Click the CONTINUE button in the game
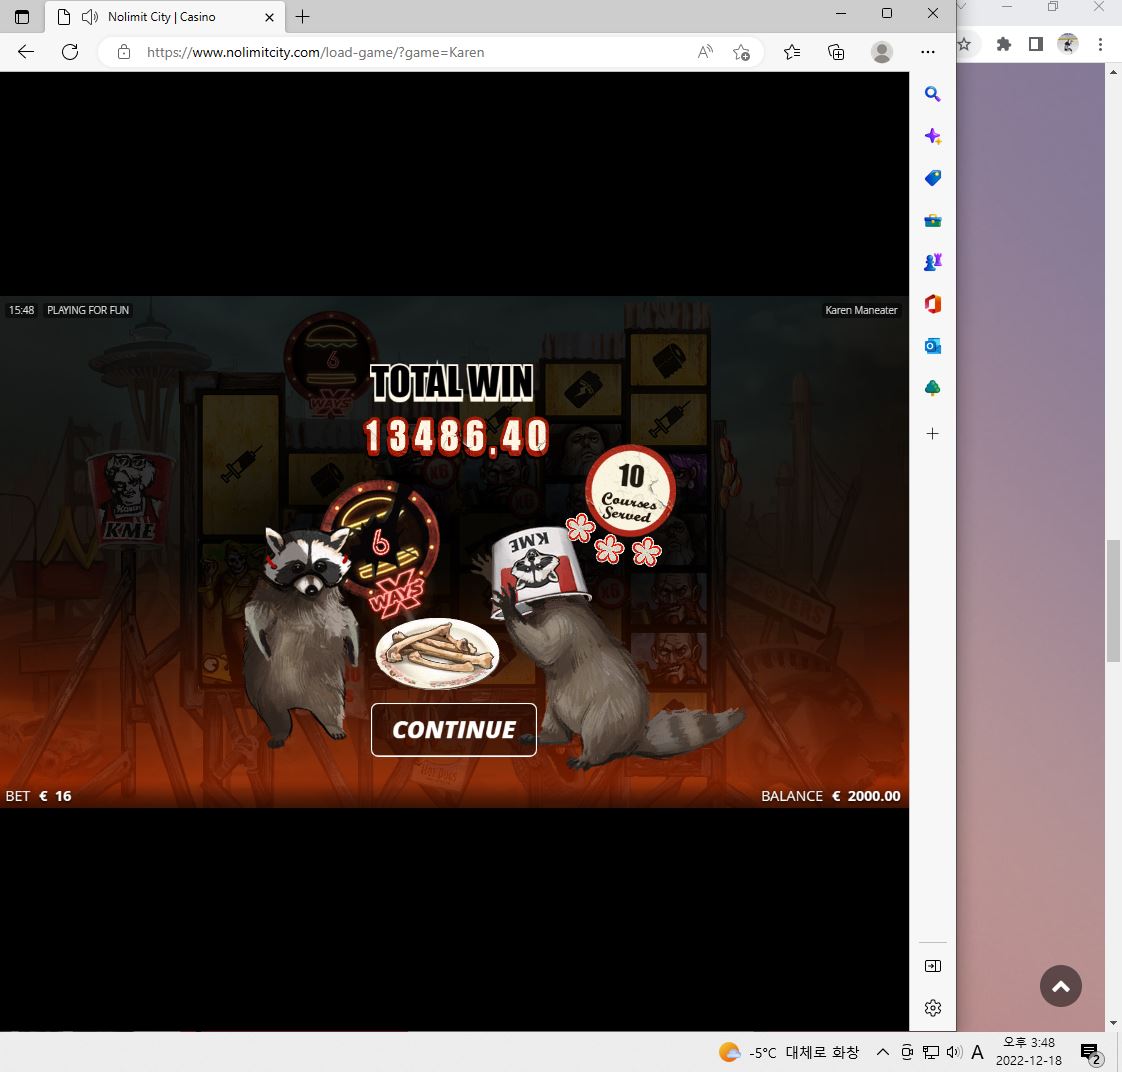 point(454,729)
